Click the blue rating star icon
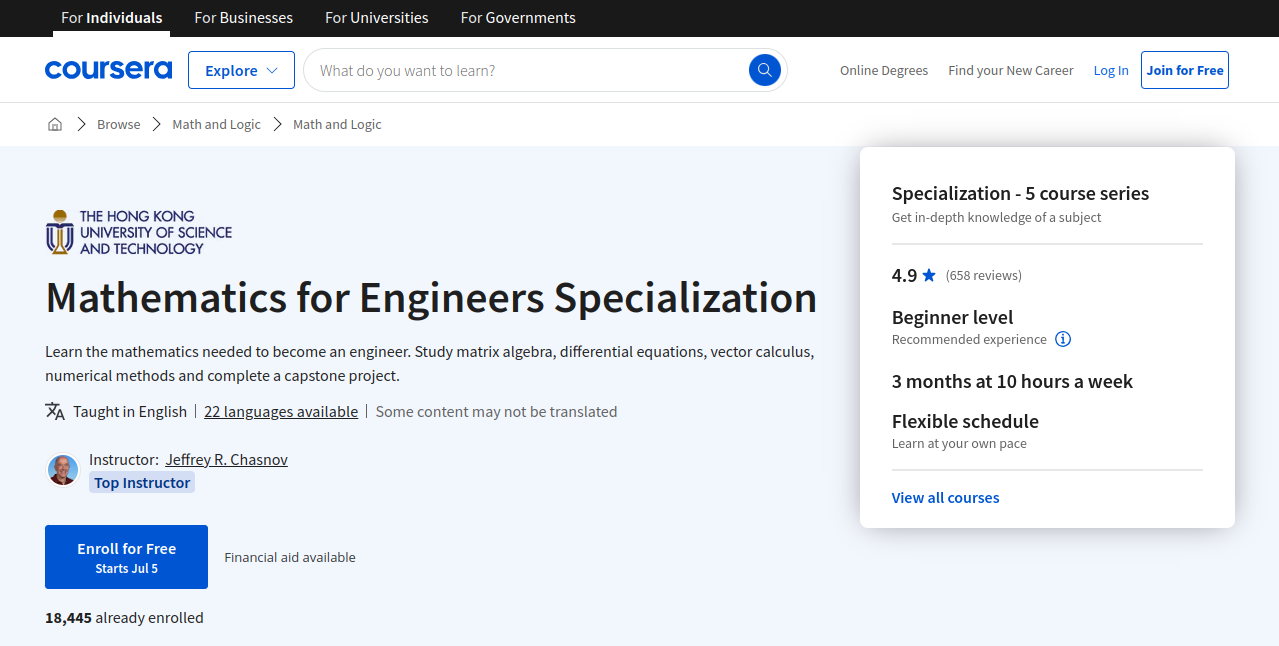1279x646 pixels. click(929, 275)
